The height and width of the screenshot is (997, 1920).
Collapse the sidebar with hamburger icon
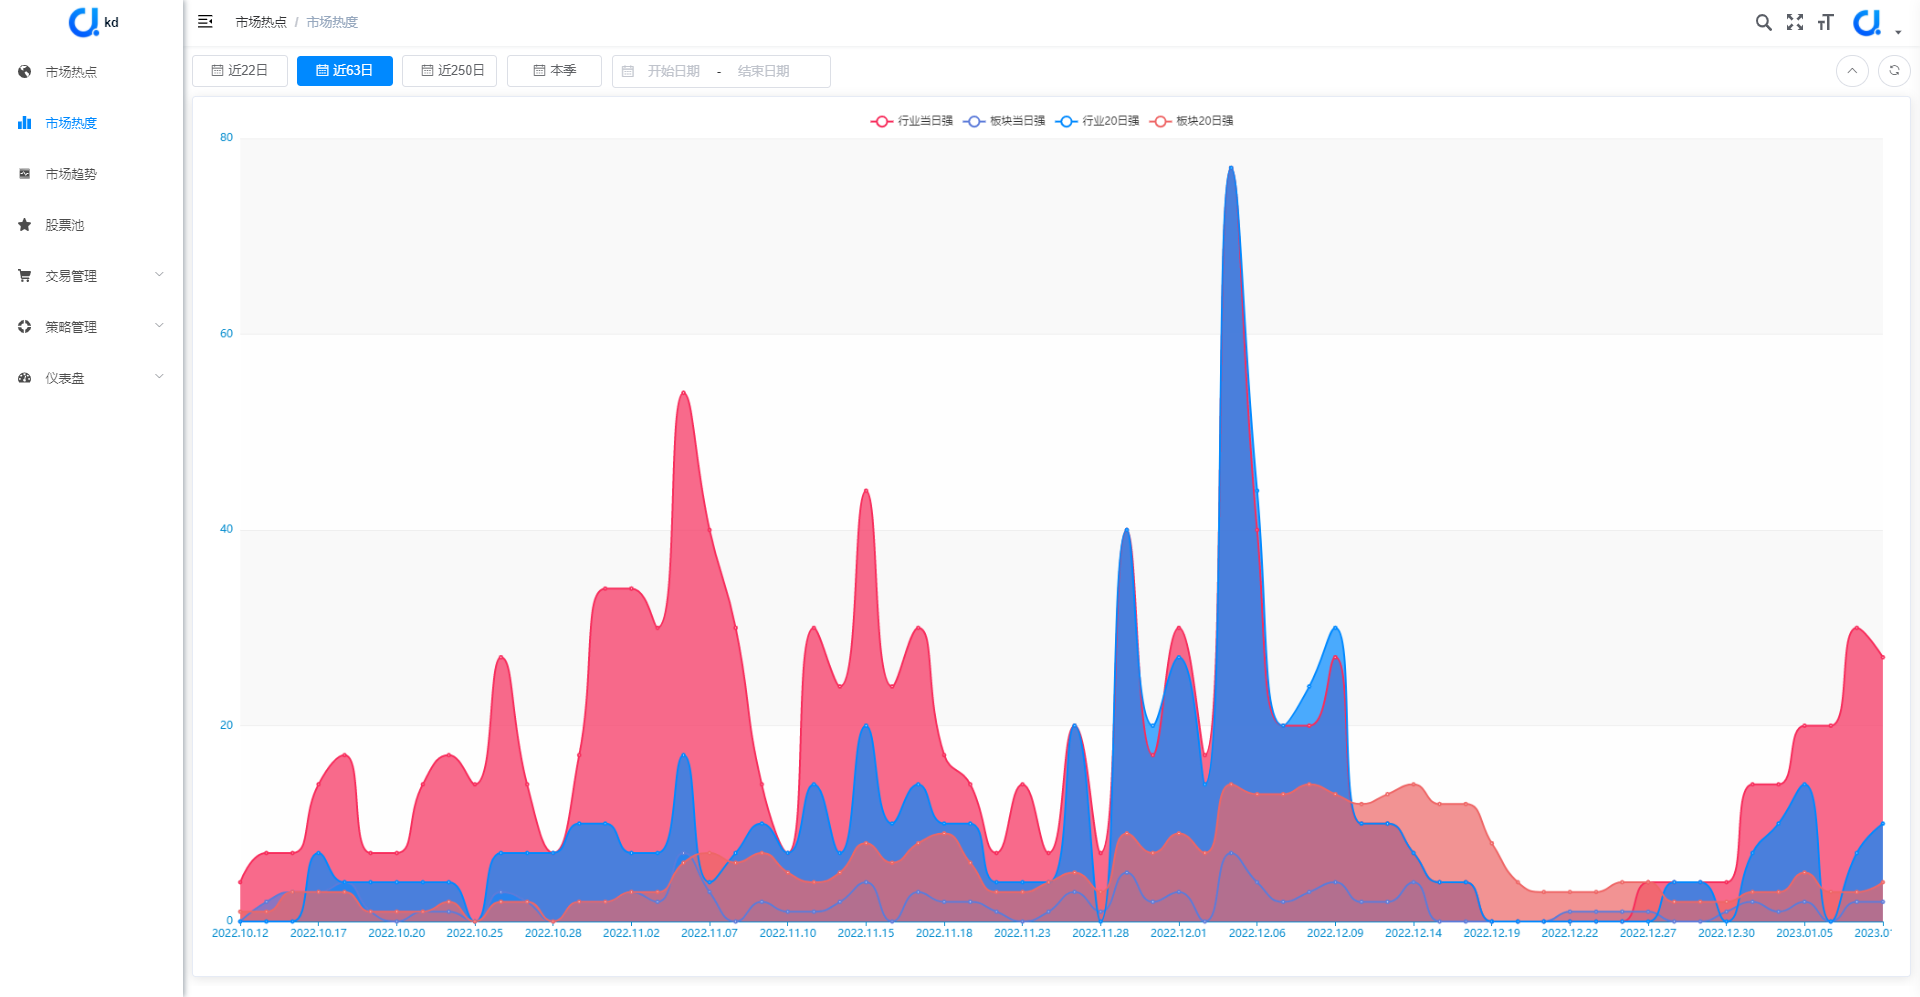click(205, 21)
